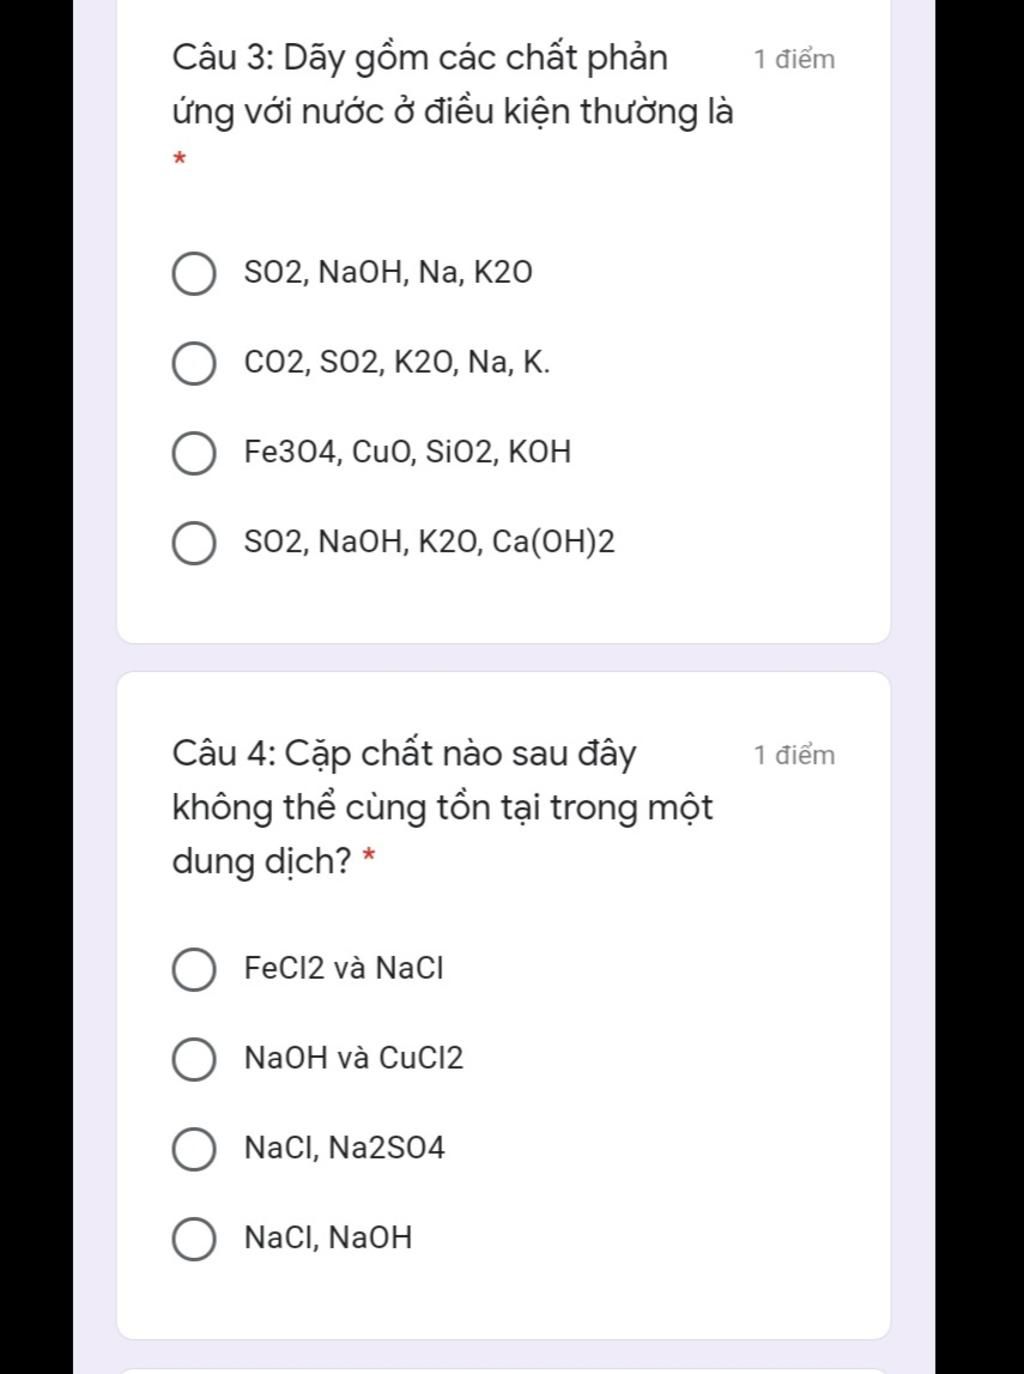Screen dimensions: 1024x1374
Task: Click the 'NaCl, Na2SO4' option label
Action: pyautogui.click(x=345, y=1148)
